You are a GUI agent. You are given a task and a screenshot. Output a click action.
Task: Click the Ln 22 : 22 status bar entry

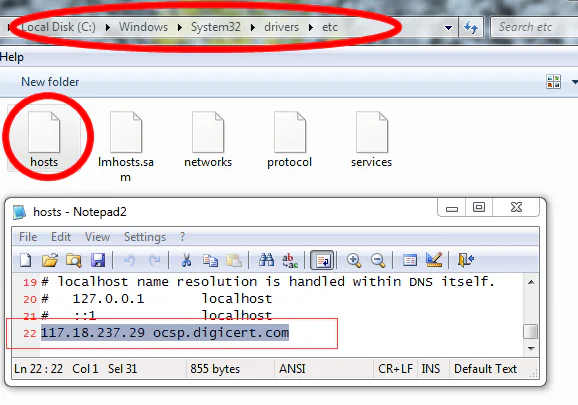[38, 369]
